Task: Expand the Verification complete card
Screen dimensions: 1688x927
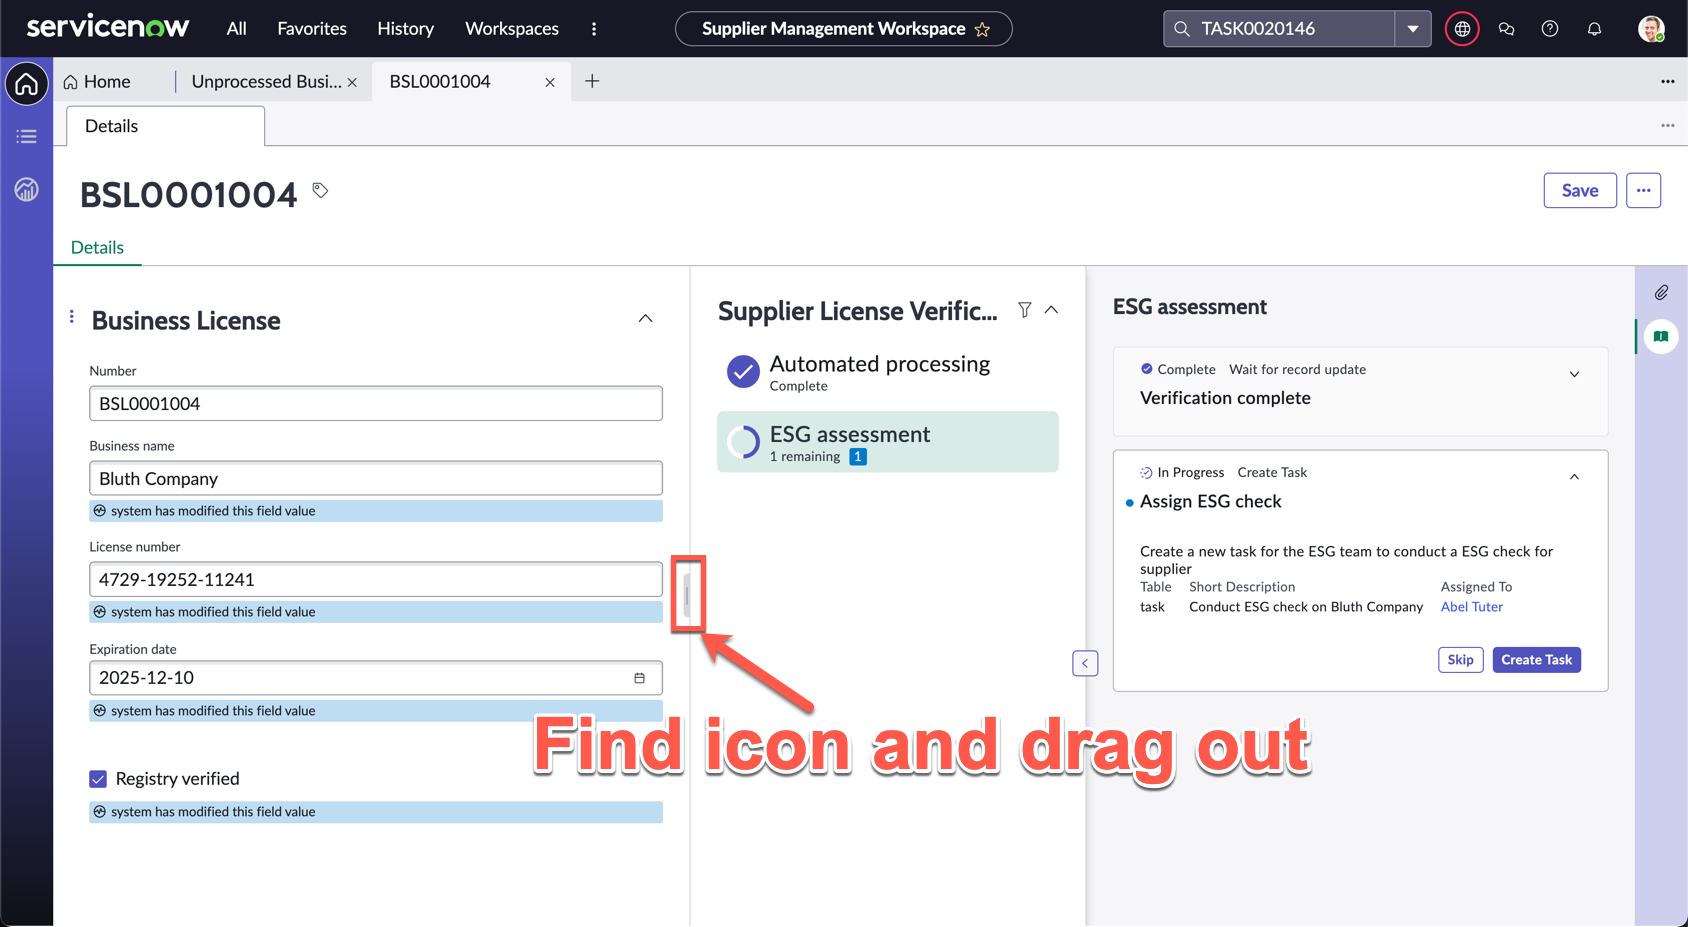Action: coord(1574,374)
